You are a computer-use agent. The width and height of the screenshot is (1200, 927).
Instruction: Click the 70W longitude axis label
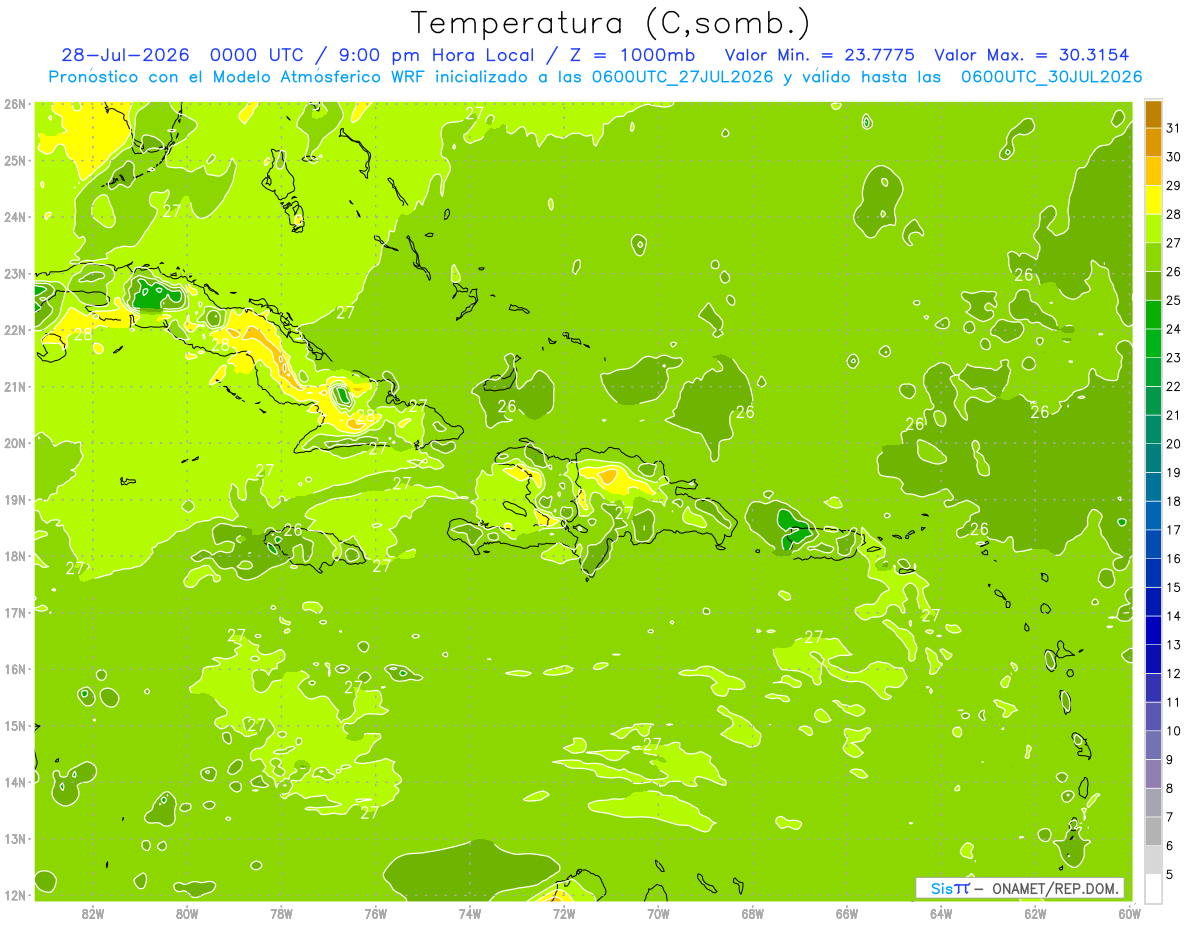[x=658, y=912]
